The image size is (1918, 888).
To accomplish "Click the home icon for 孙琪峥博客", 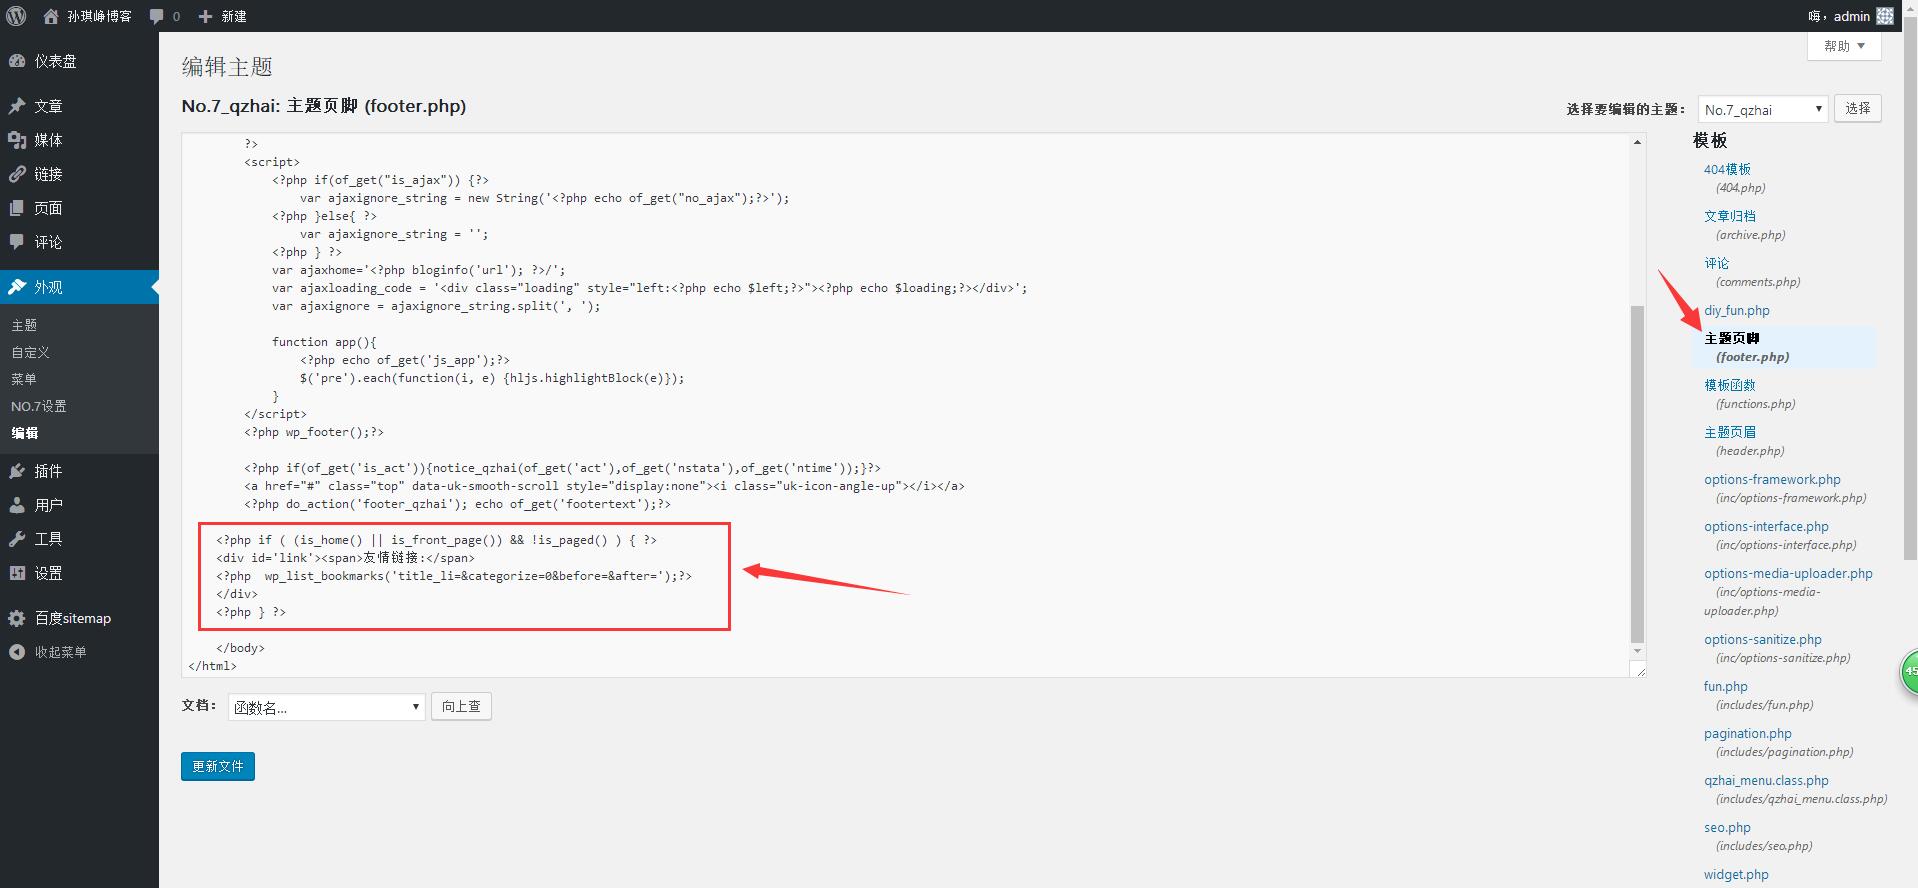I will (51, 16).
